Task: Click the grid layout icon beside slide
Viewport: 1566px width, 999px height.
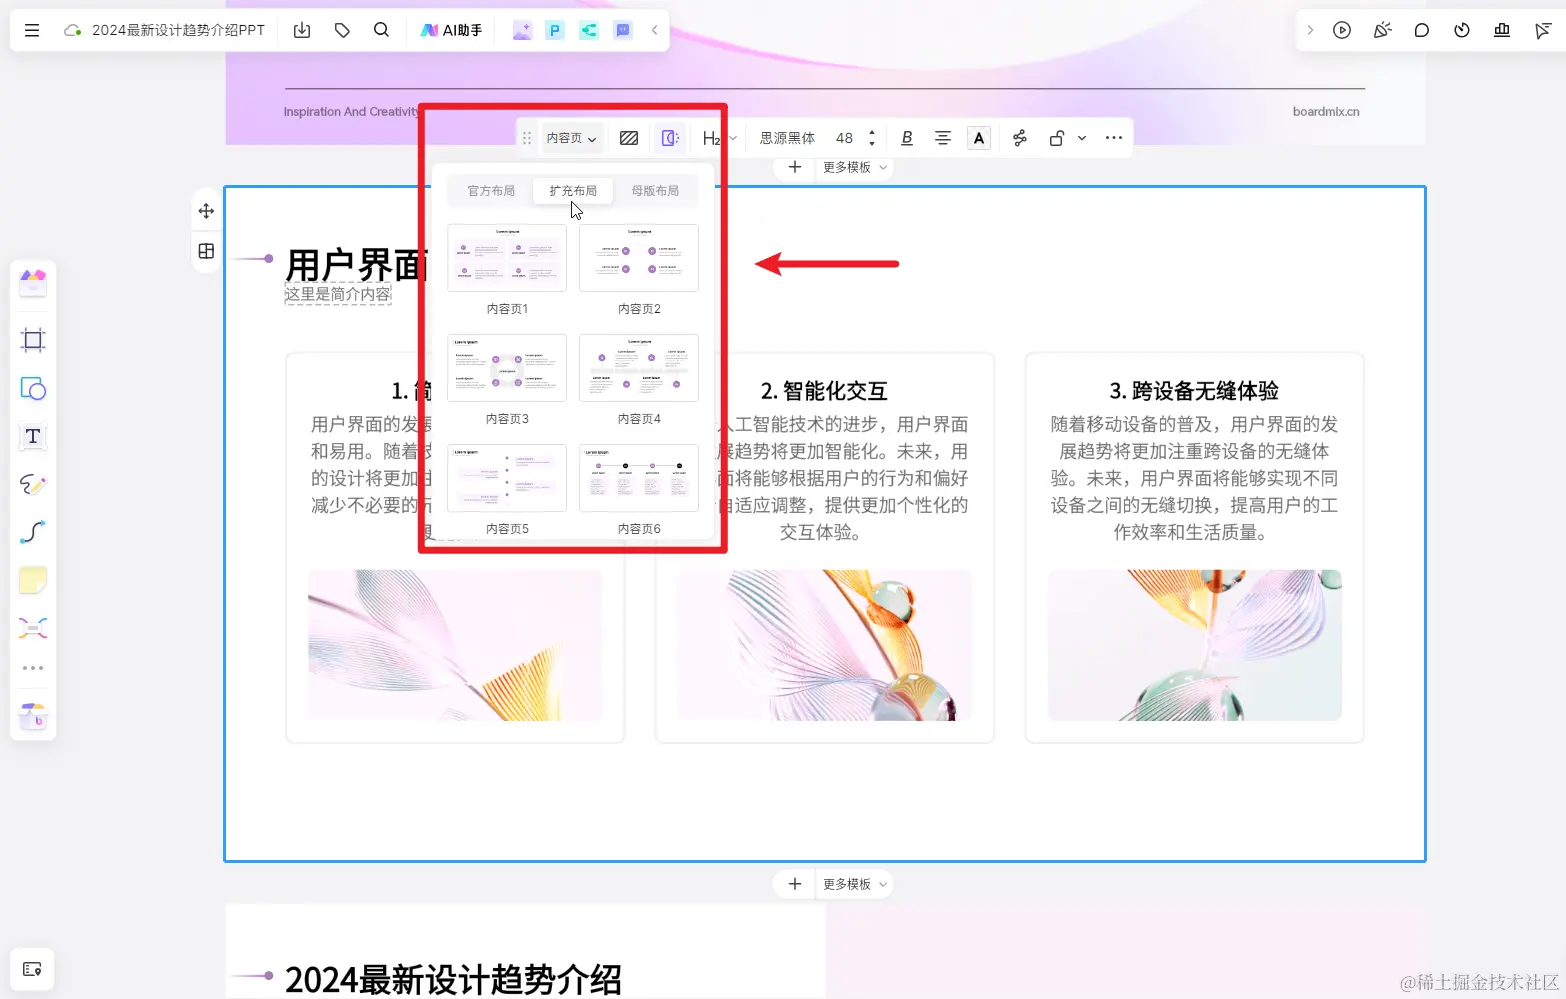Action: pos(206,251)
